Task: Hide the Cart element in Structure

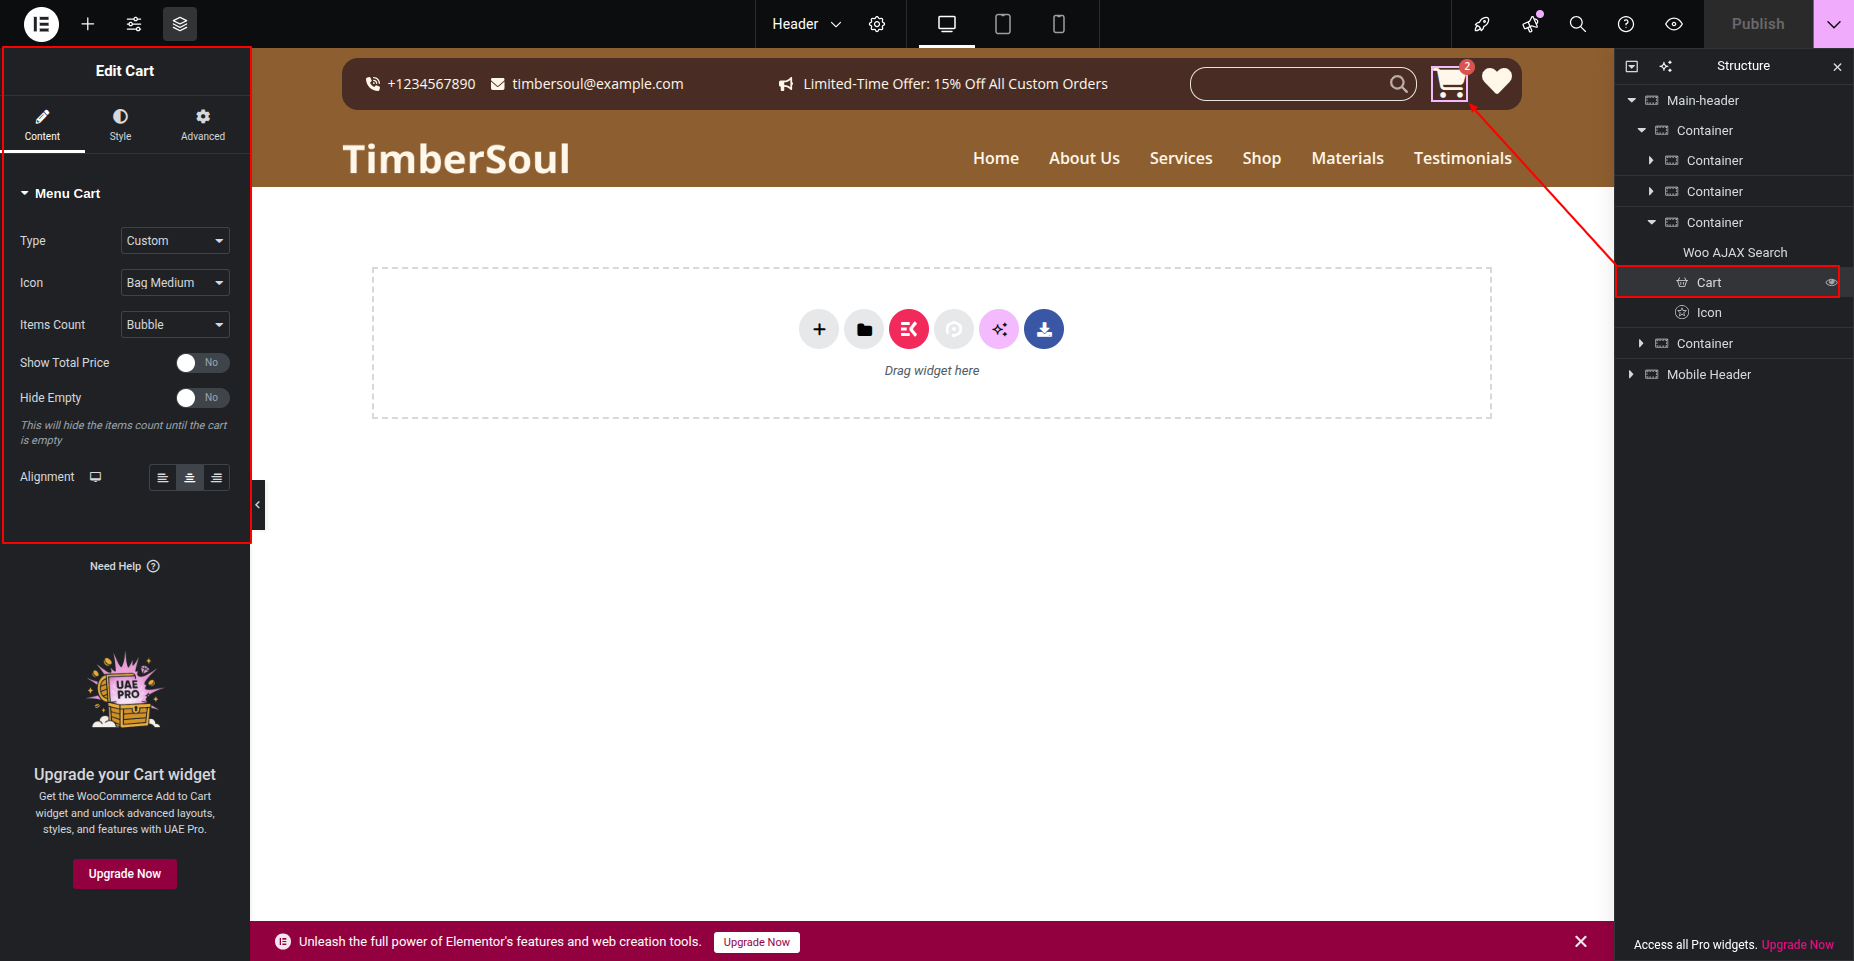Action: [1831, 283]
